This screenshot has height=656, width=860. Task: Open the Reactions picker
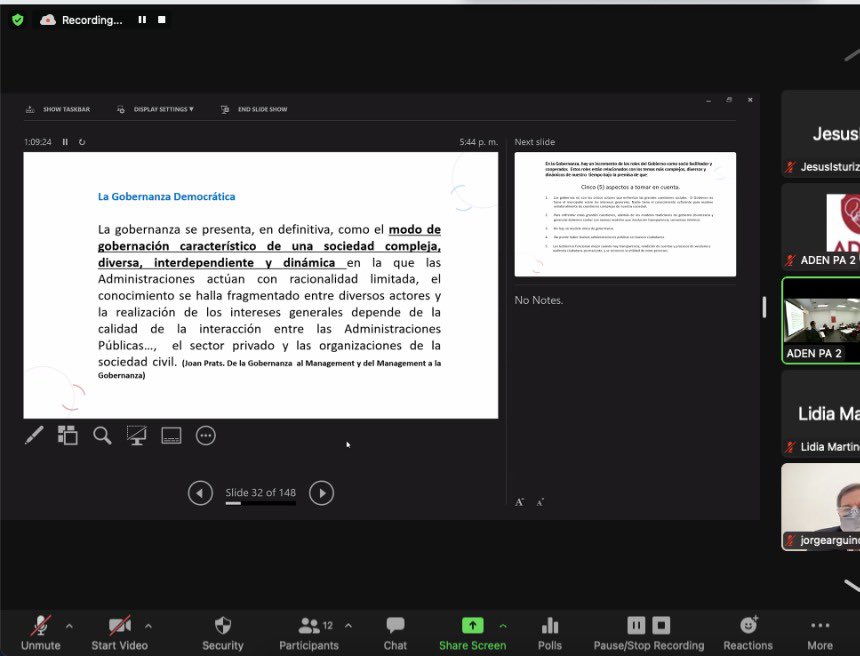[748, 633]
